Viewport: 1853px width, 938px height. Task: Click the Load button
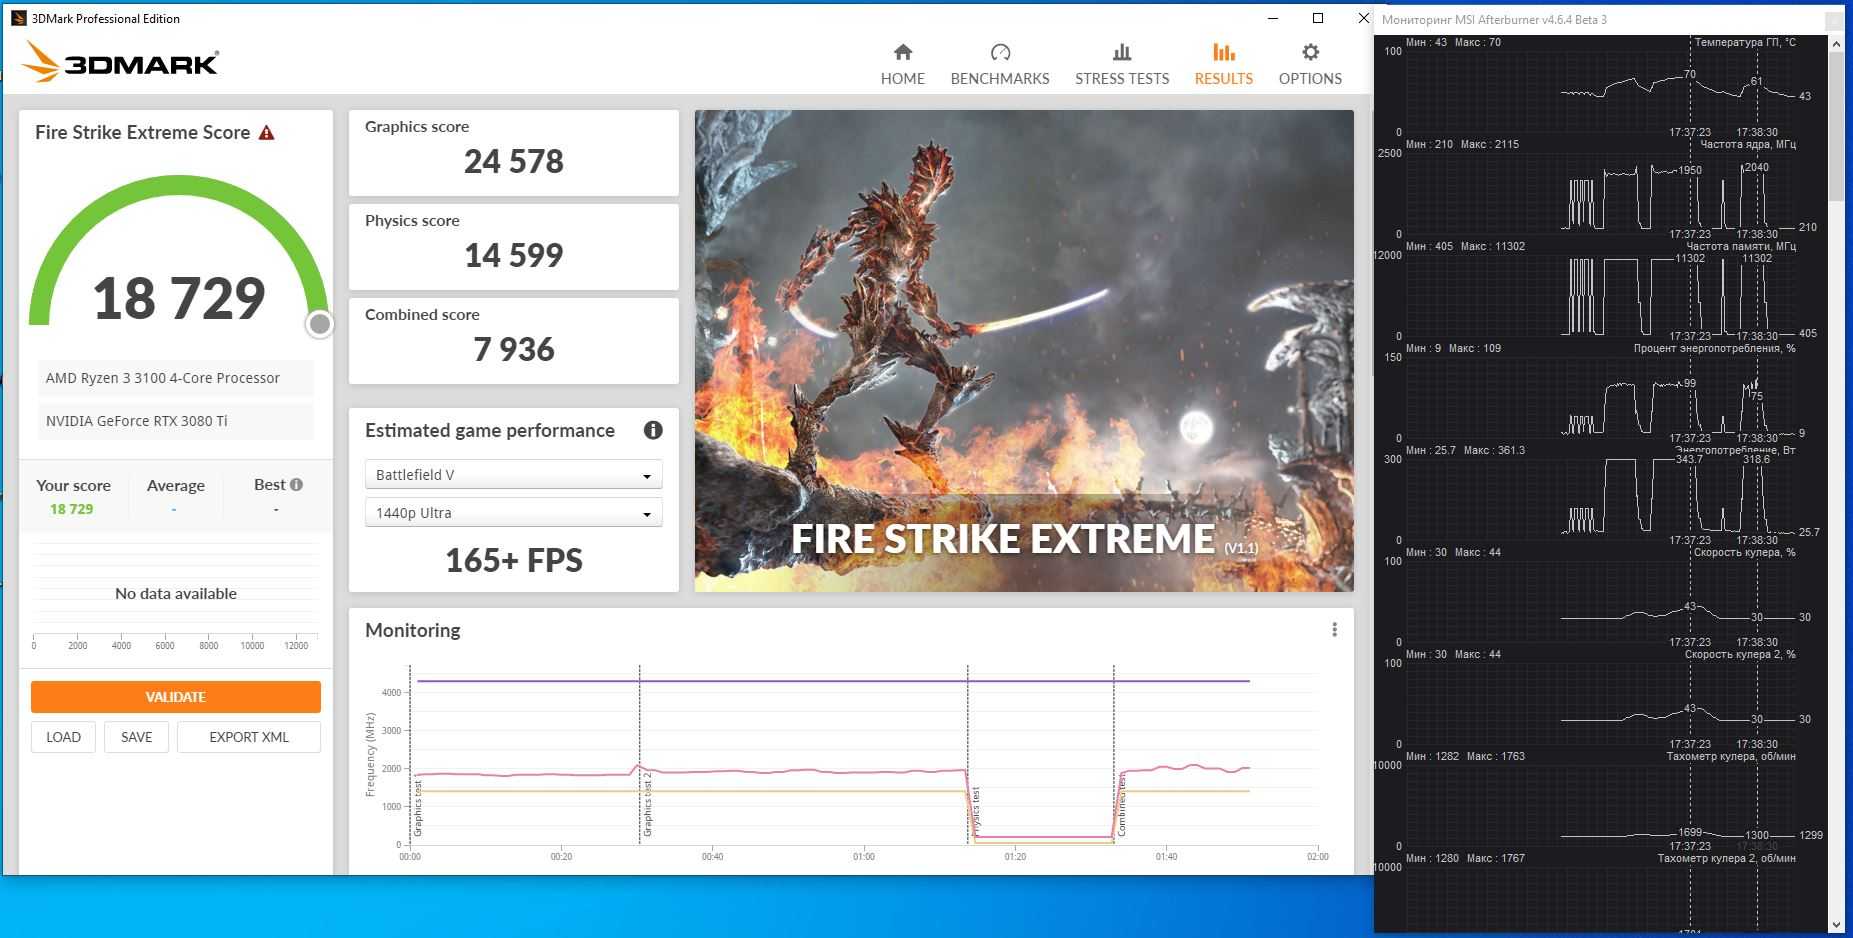tap(63, 737)
